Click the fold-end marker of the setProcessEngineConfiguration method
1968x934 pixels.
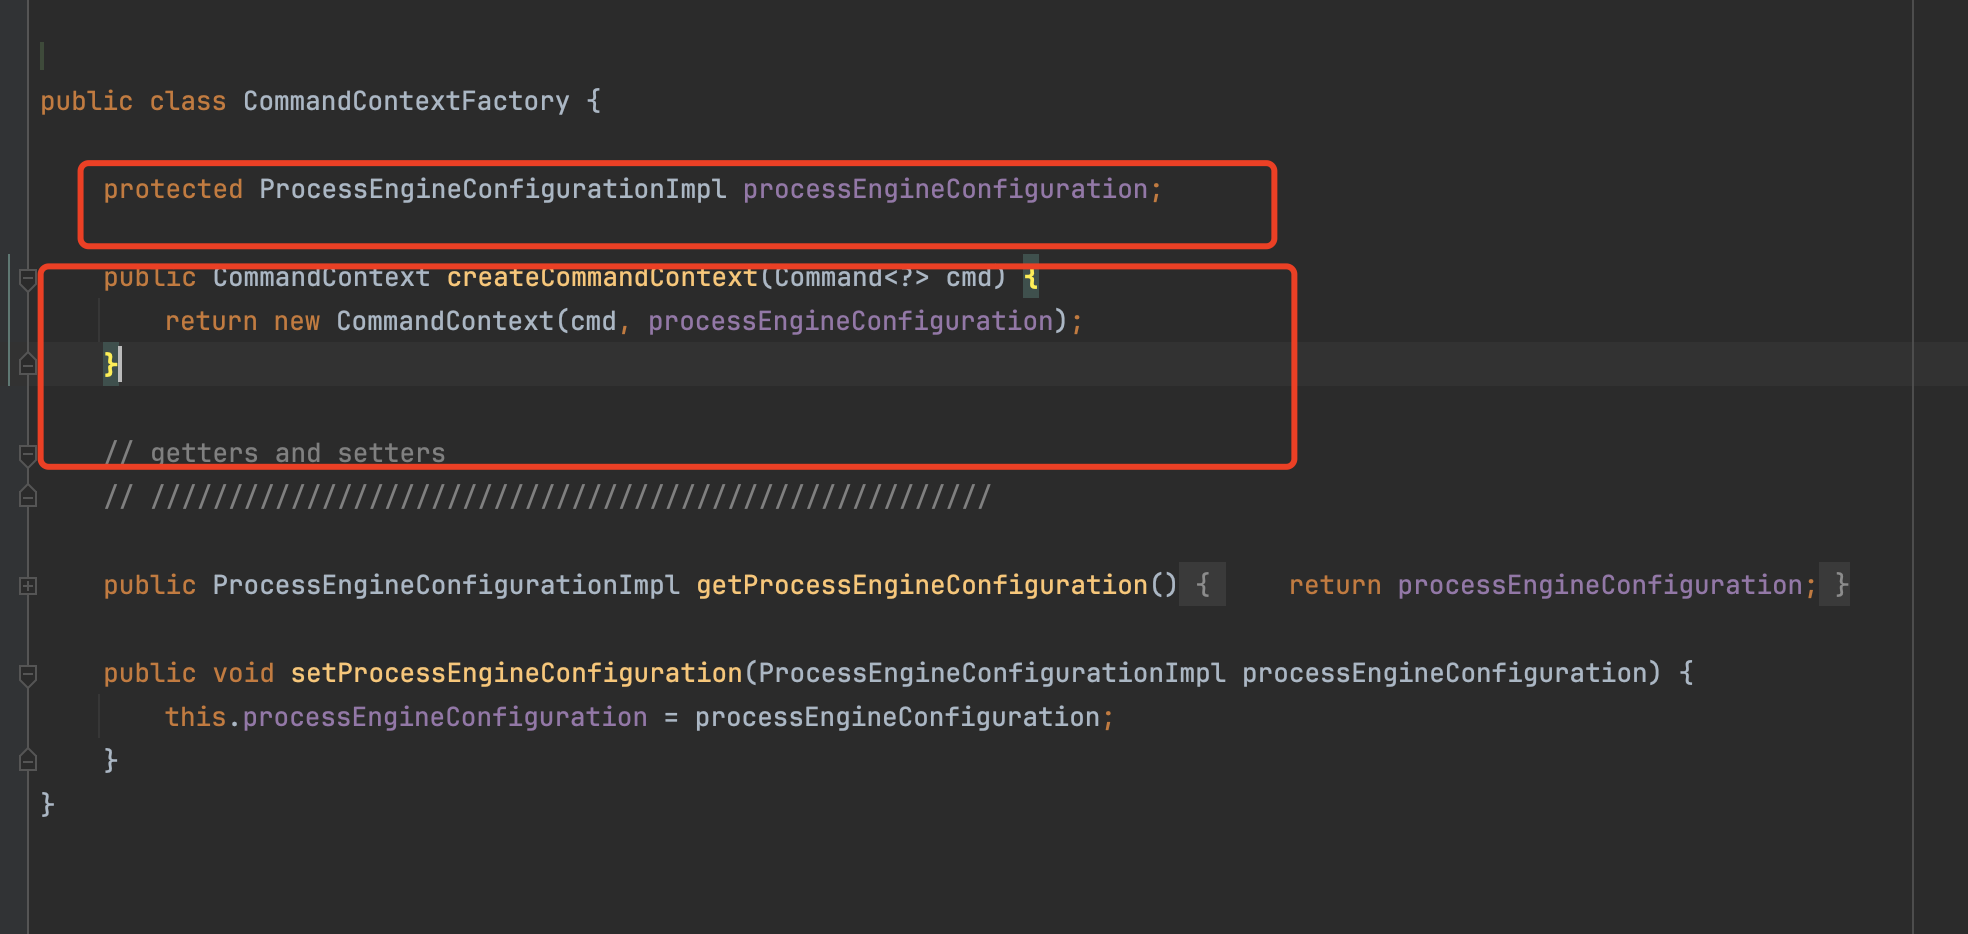tap(28, 761)
